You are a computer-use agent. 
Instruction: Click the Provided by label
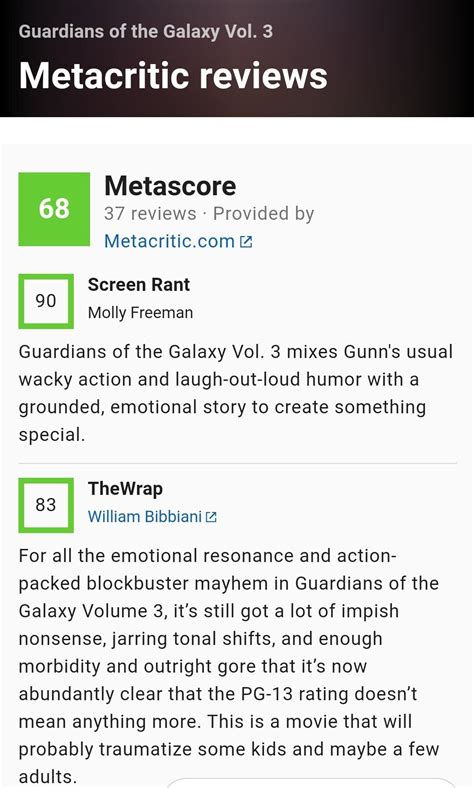coord(263,214)
